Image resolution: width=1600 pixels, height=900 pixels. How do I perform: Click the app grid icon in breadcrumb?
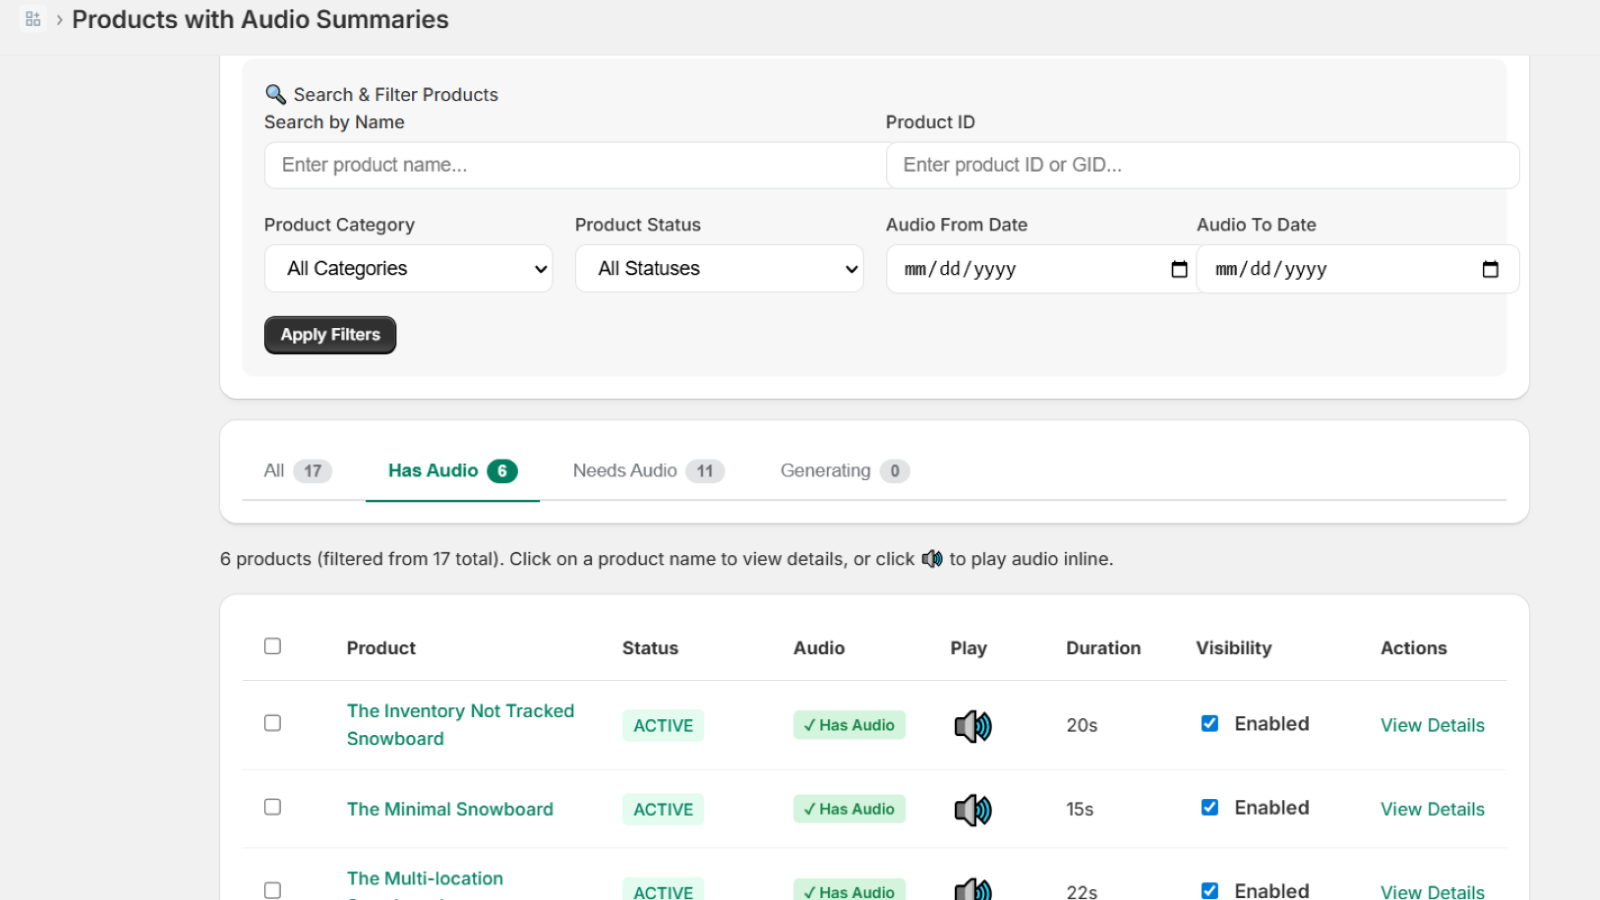33,19
